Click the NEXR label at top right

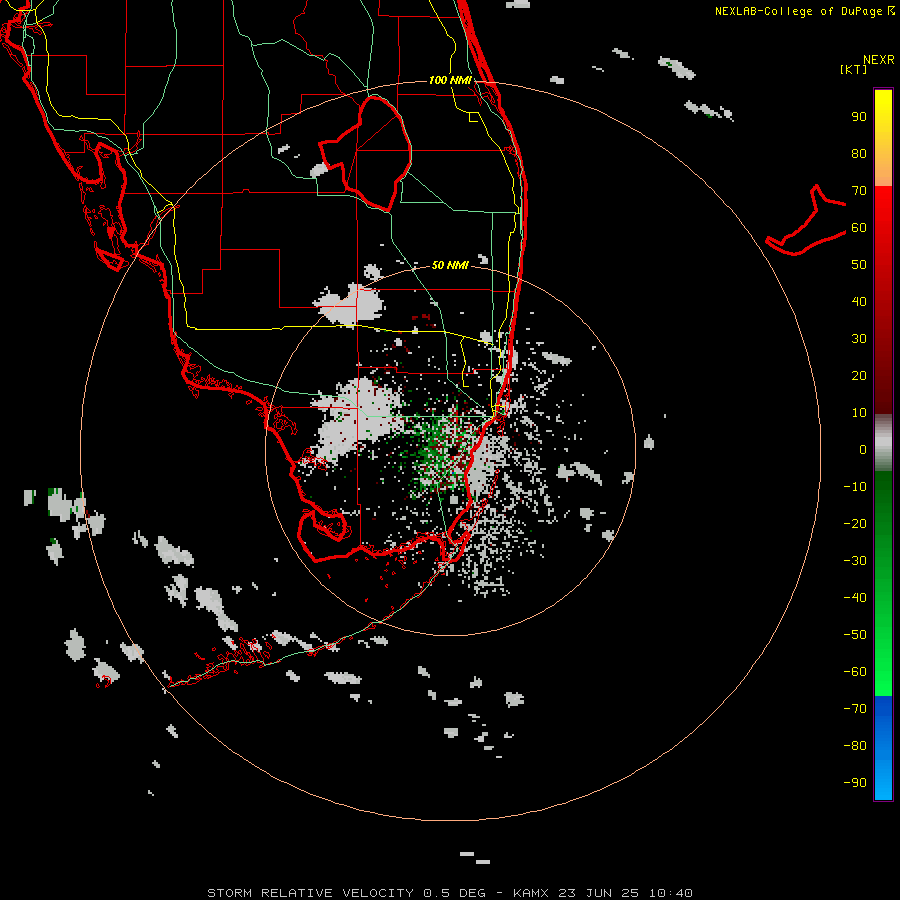click(x=879, y=60)
